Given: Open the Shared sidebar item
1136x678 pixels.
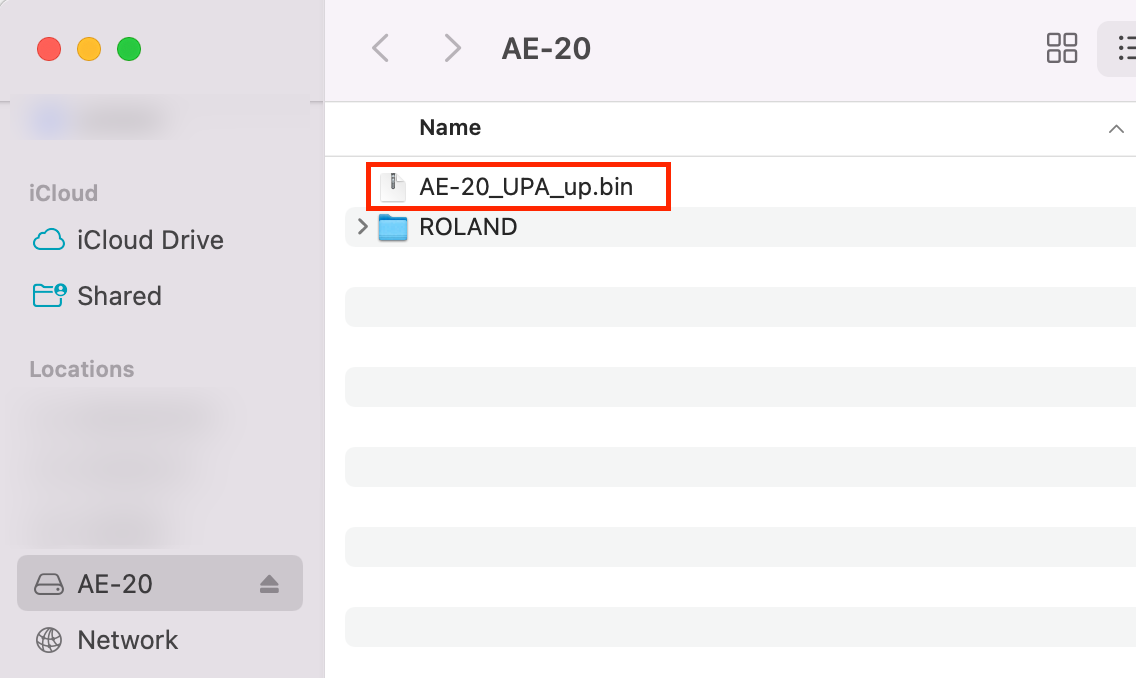Looking at the screenshot, I should tap(119, 296).
